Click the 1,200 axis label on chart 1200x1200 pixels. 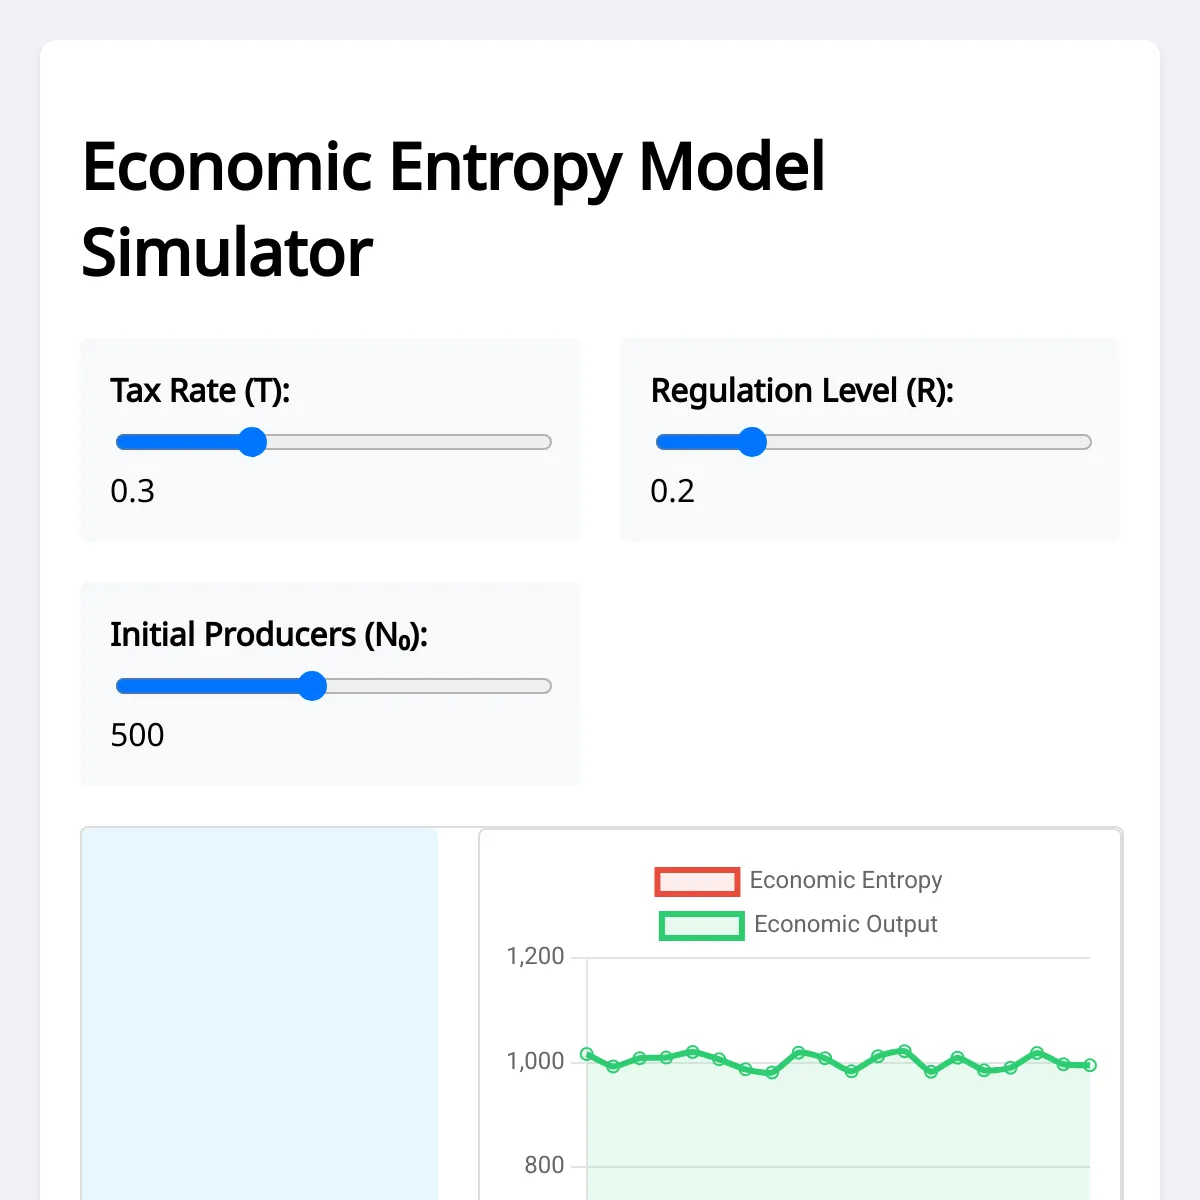[x=537, y=957]
